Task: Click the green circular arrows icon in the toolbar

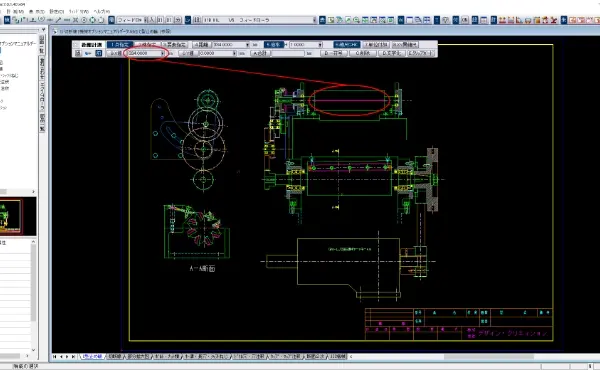Action: [x=92, y=20]
